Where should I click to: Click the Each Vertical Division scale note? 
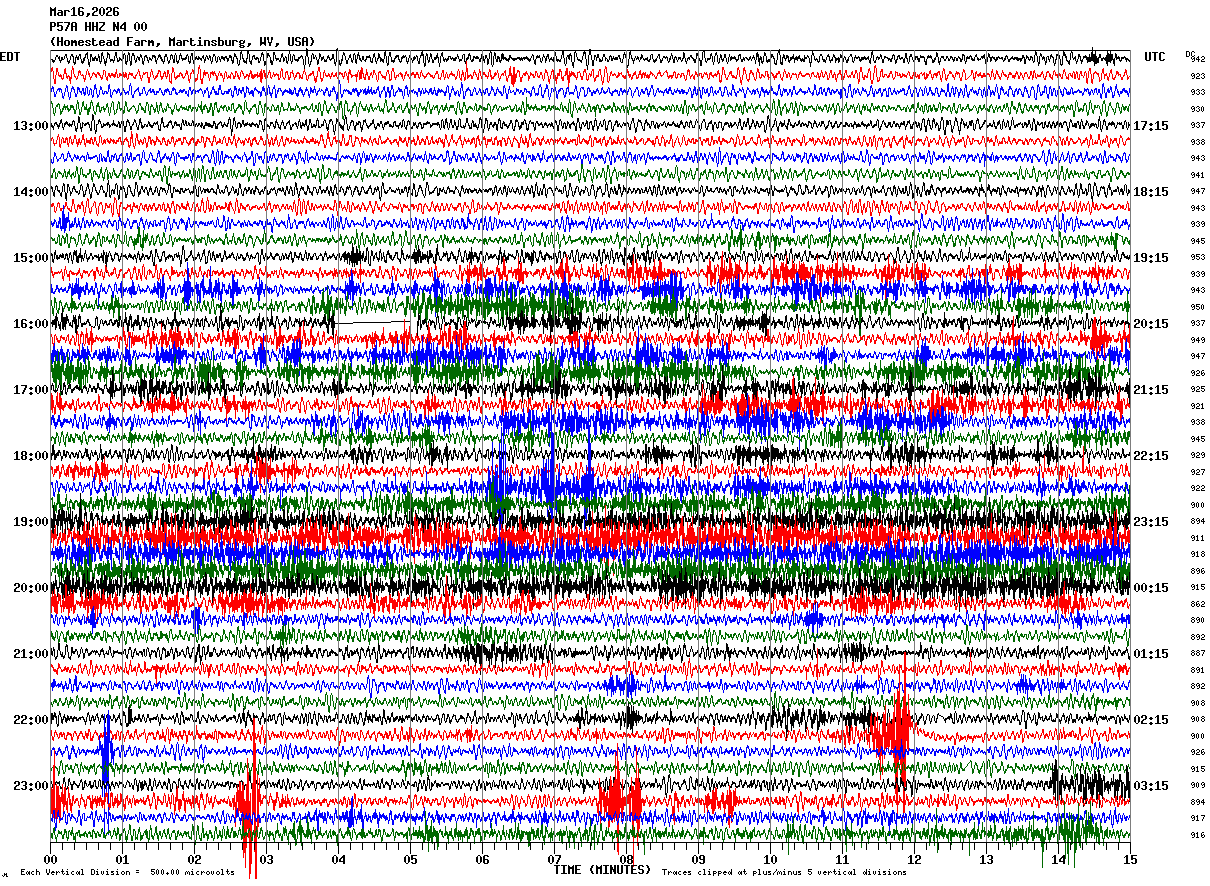point(127,872)
